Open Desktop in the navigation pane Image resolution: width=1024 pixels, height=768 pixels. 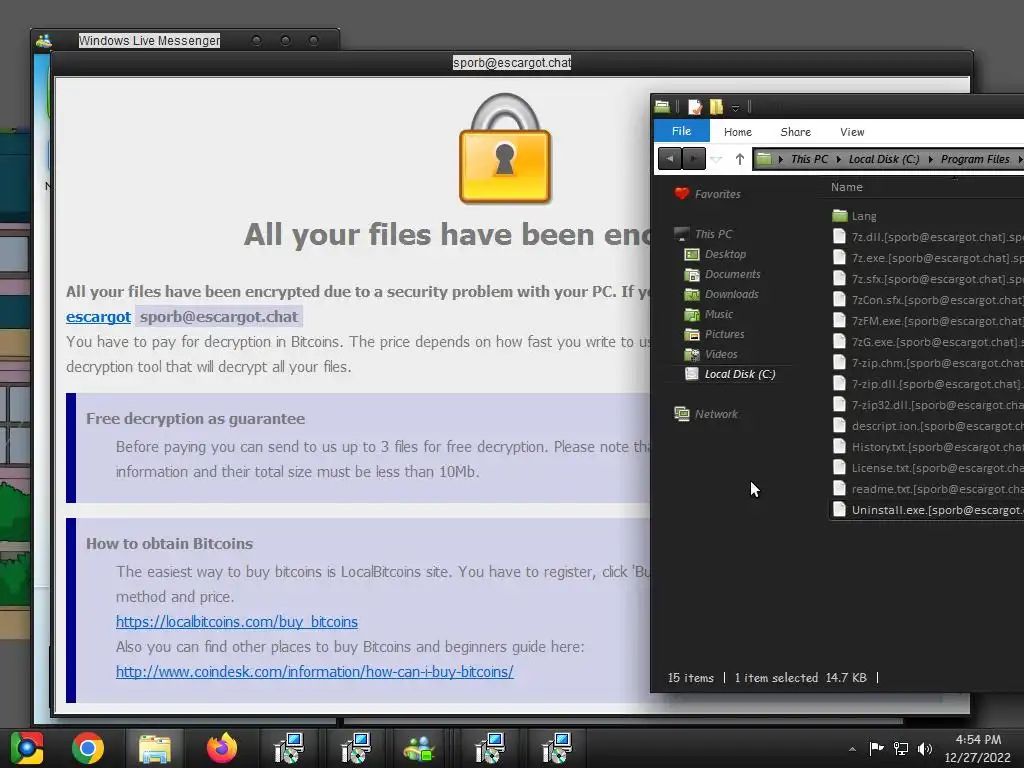click(725, 254)
